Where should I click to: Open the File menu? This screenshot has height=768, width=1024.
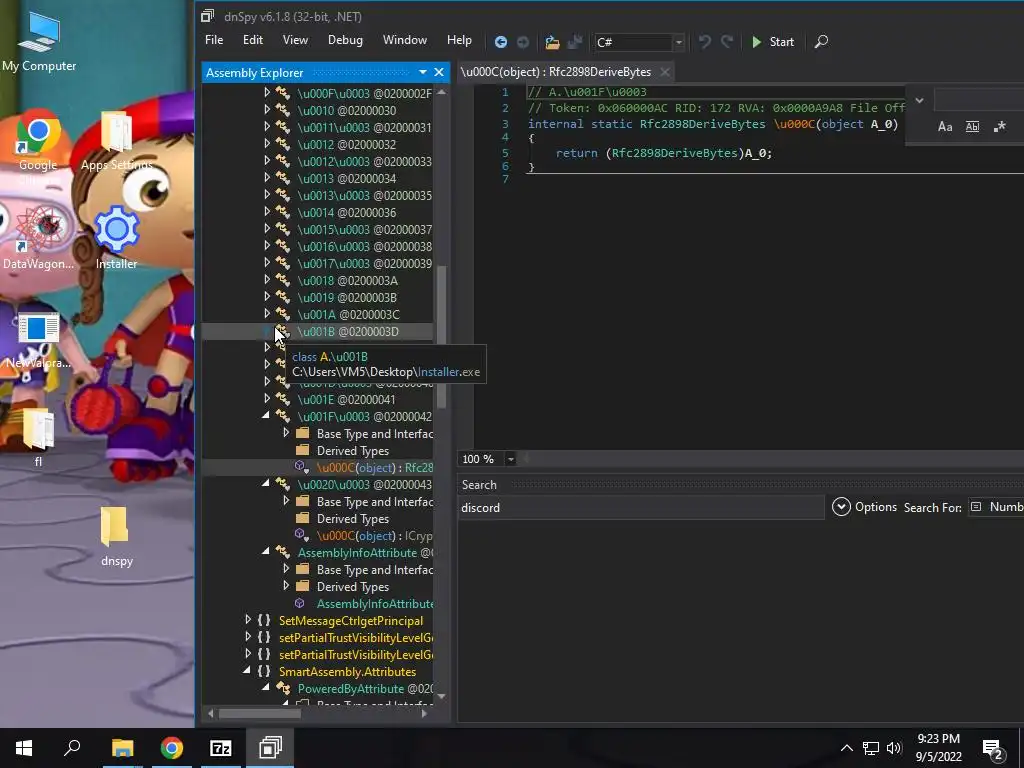click(x=214, y=40)
